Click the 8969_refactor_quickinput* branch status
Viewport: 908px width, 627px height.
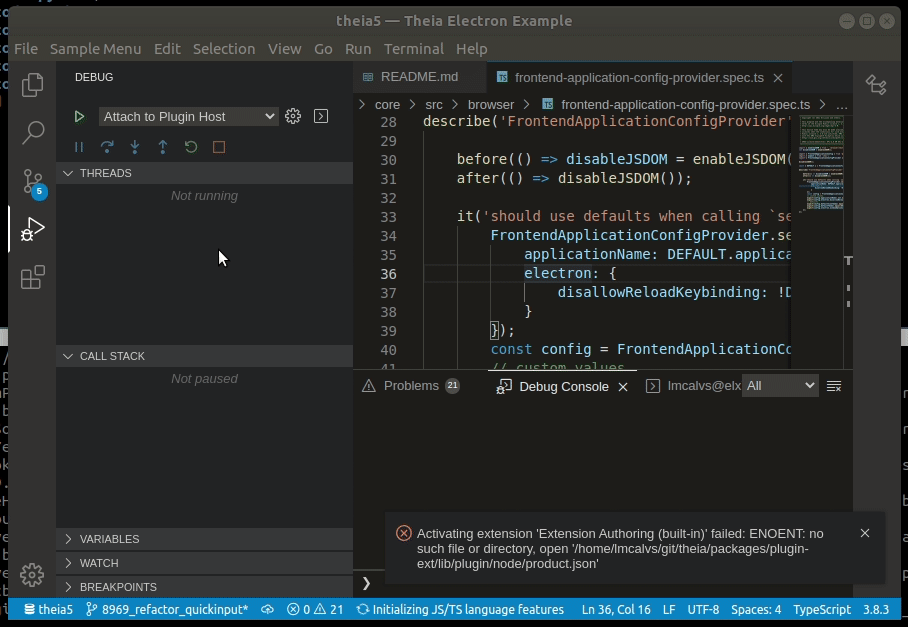pos(167,610)
